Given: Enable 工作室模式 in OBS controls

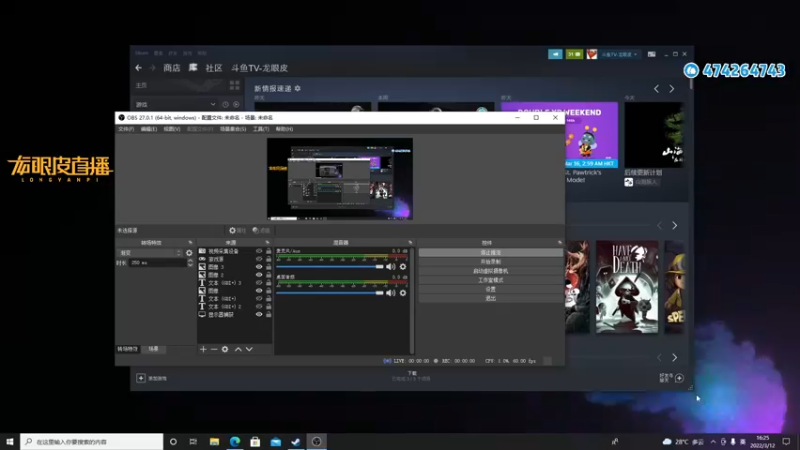Looking at the screenshot, I should 491,280.
